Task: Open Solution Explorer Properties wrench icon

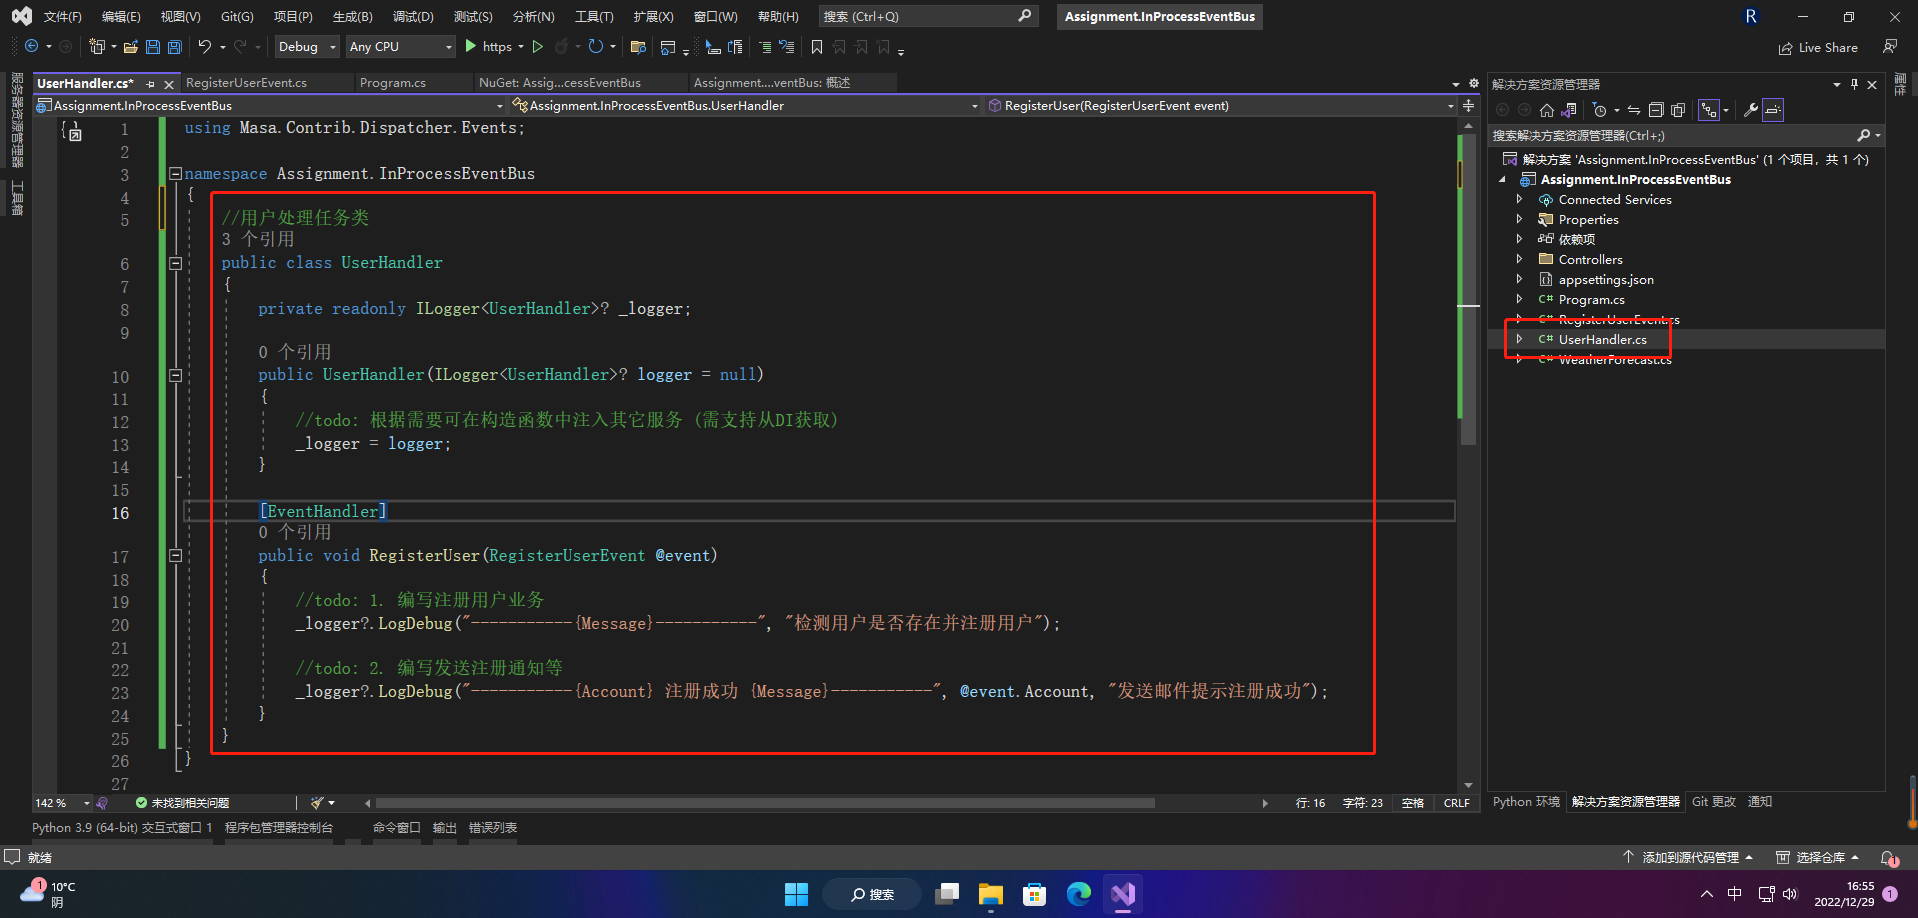Action: click(1751, 110)
